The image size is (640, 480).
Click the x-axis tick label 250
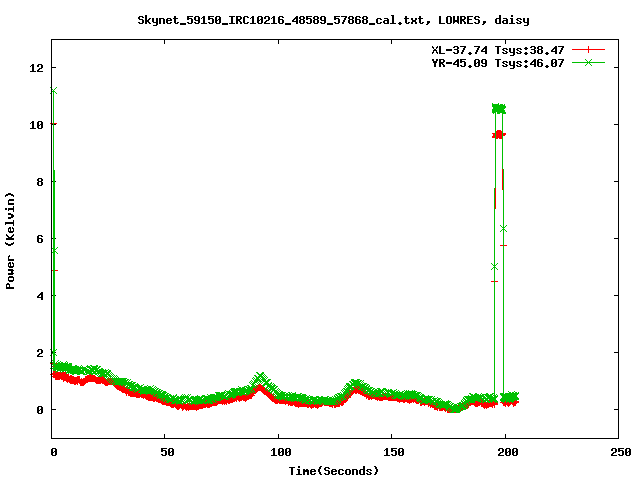(621, 452)
